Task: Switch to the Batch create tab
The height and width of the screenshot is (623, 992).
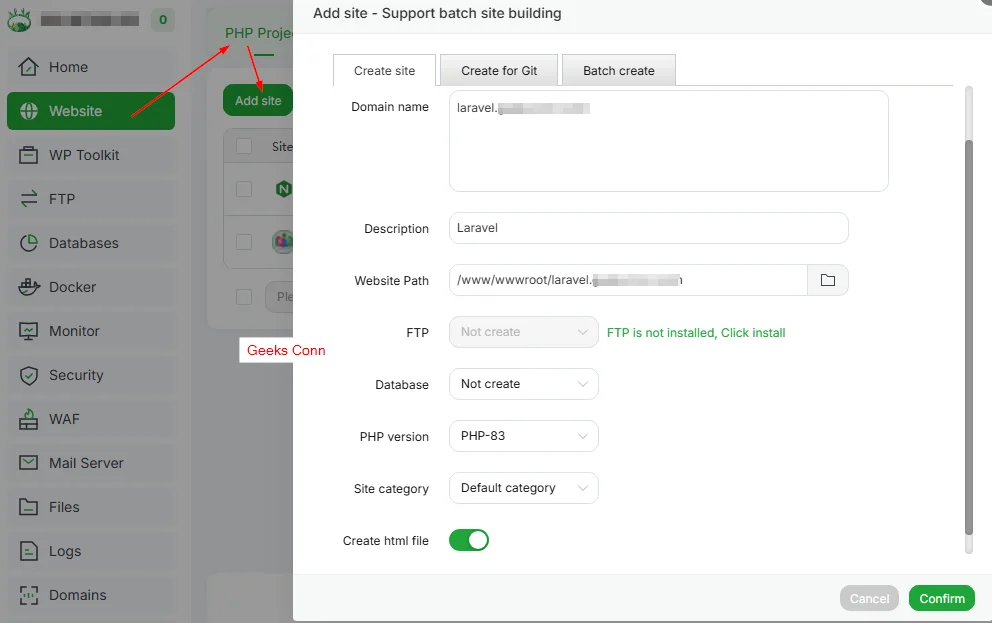Action: click(x=618, y=70)
